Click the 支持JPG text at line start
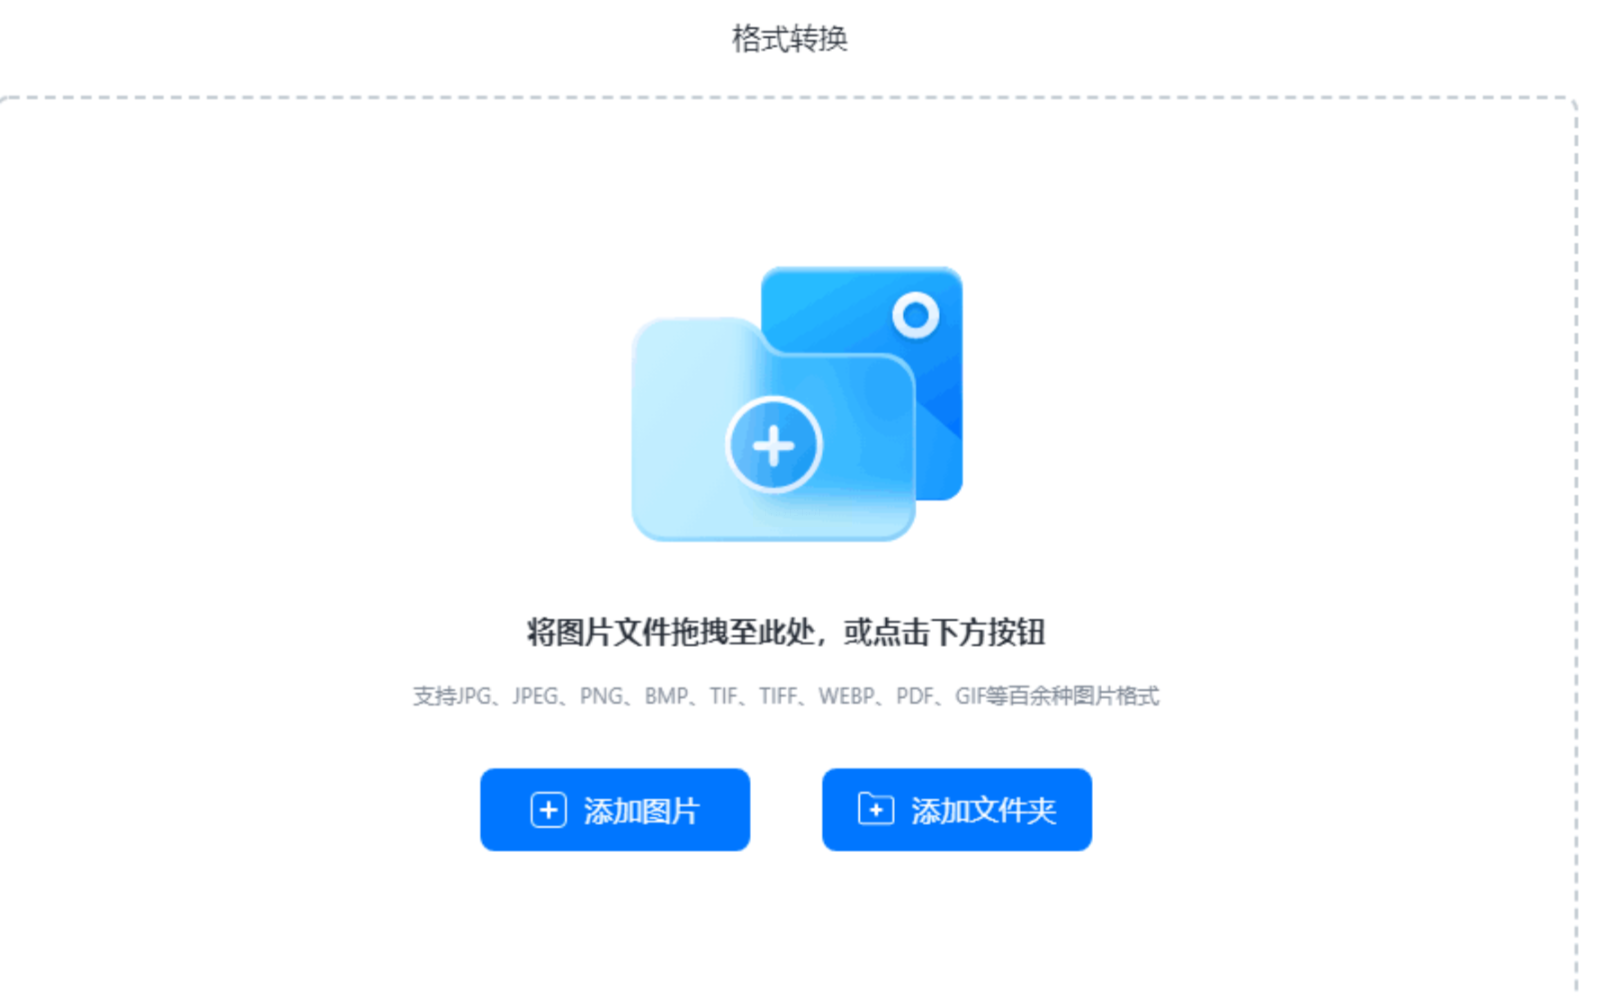This screenshot has height=996, width=1604. tap(452, 696)
